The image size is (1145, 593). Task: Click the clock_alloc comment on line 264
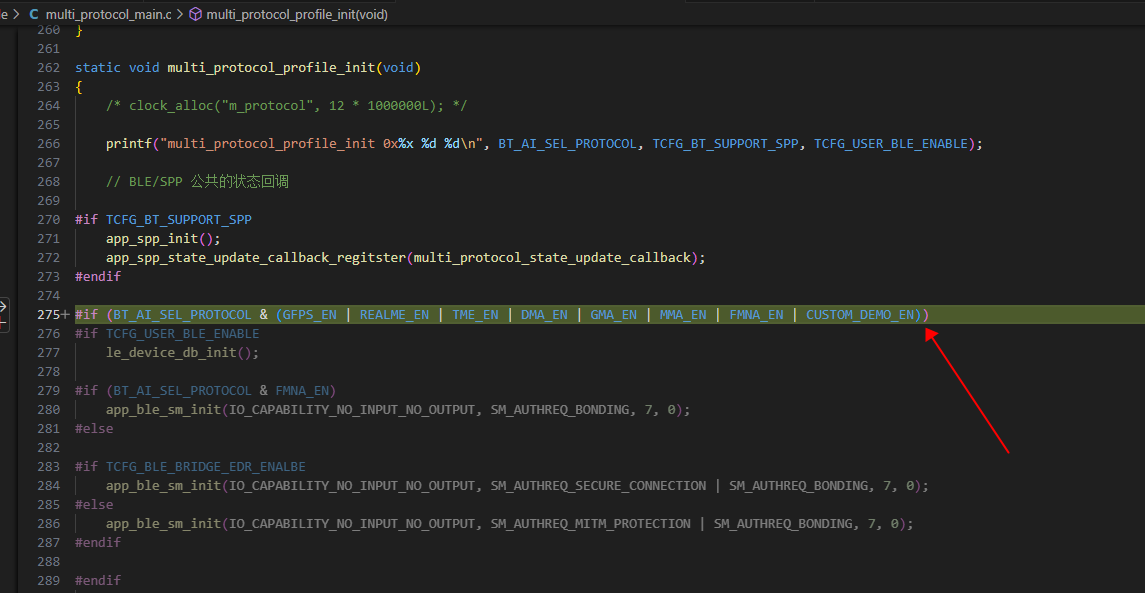pos(287,106)
